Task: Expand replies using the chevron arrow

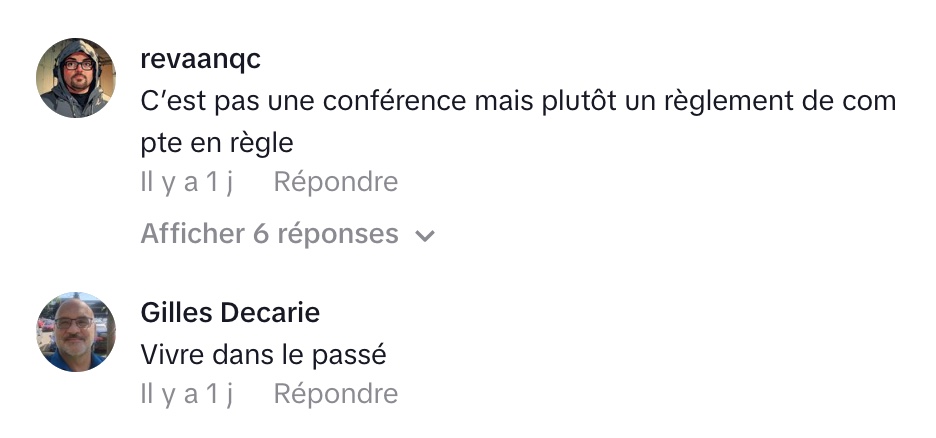Action: [425, 236]
